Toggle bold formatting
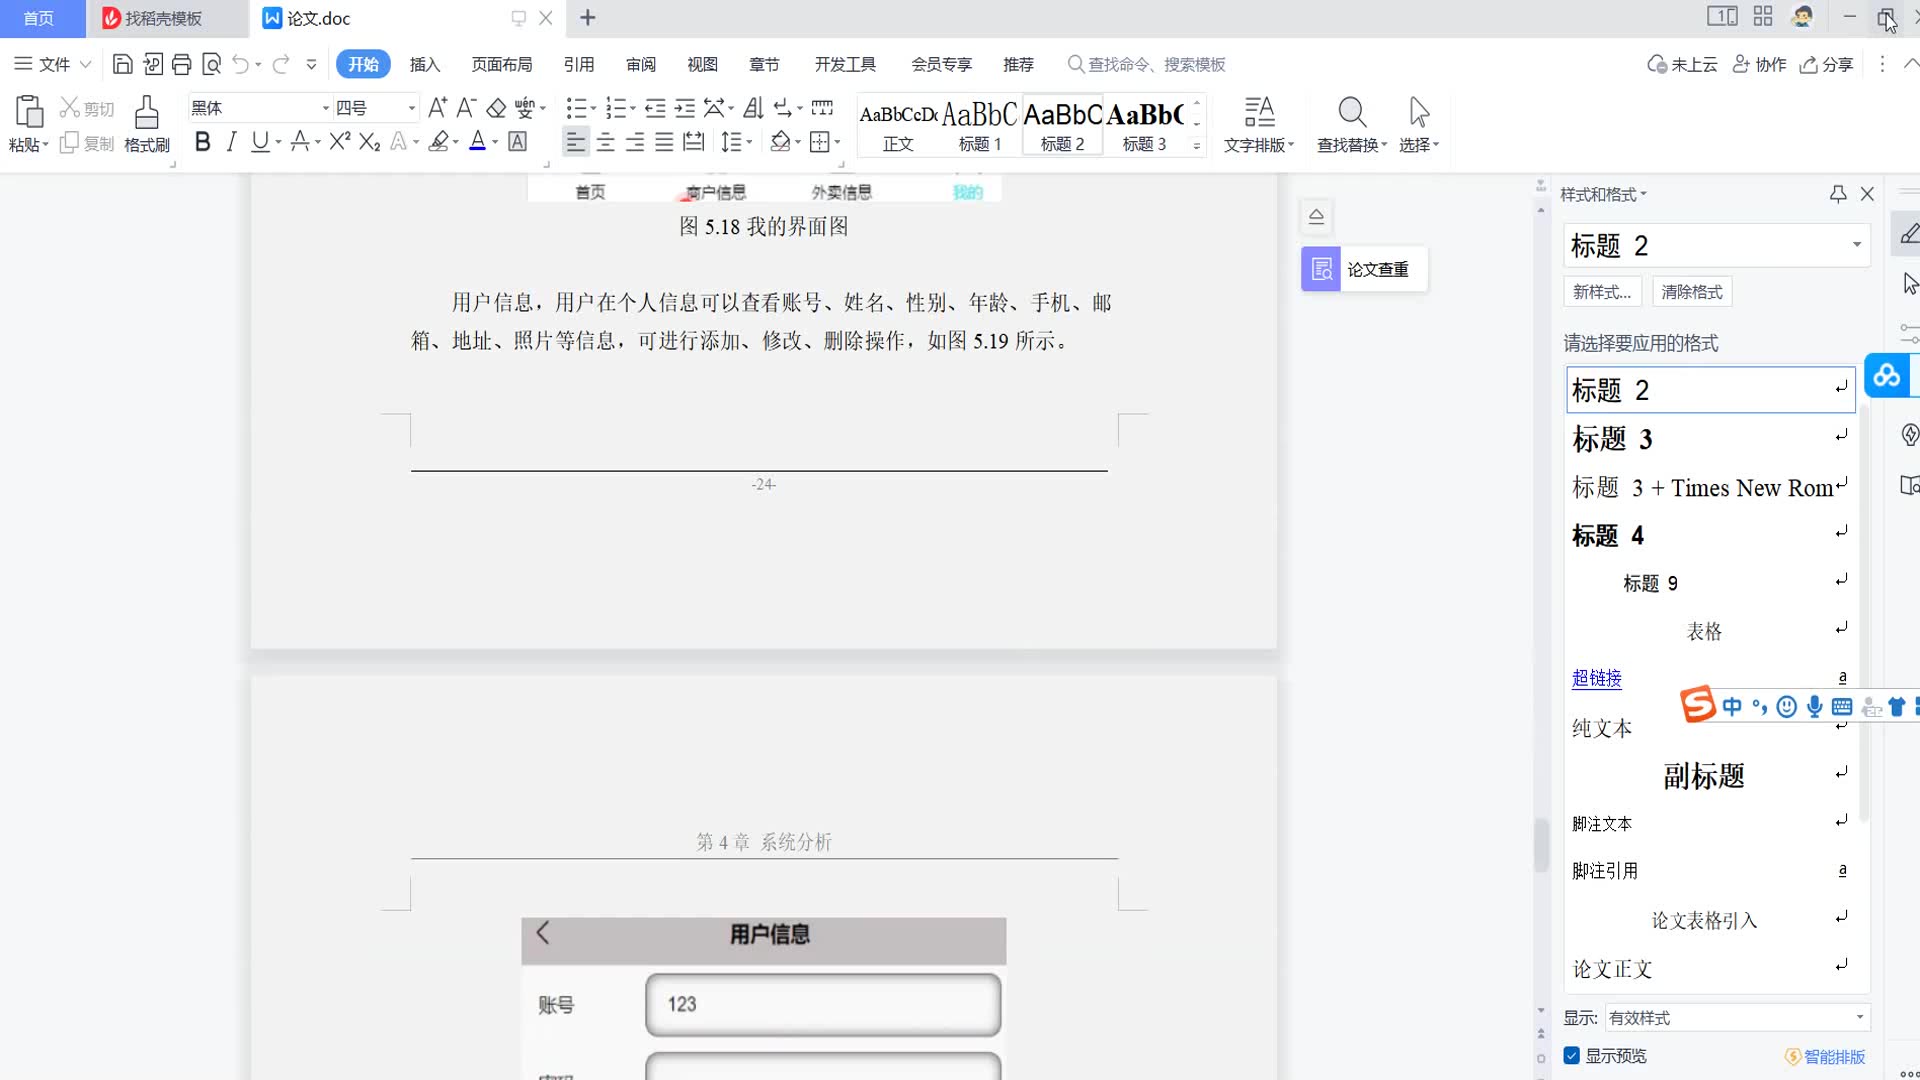This screenshot has width=1920, height=1080. coord(203,142)
